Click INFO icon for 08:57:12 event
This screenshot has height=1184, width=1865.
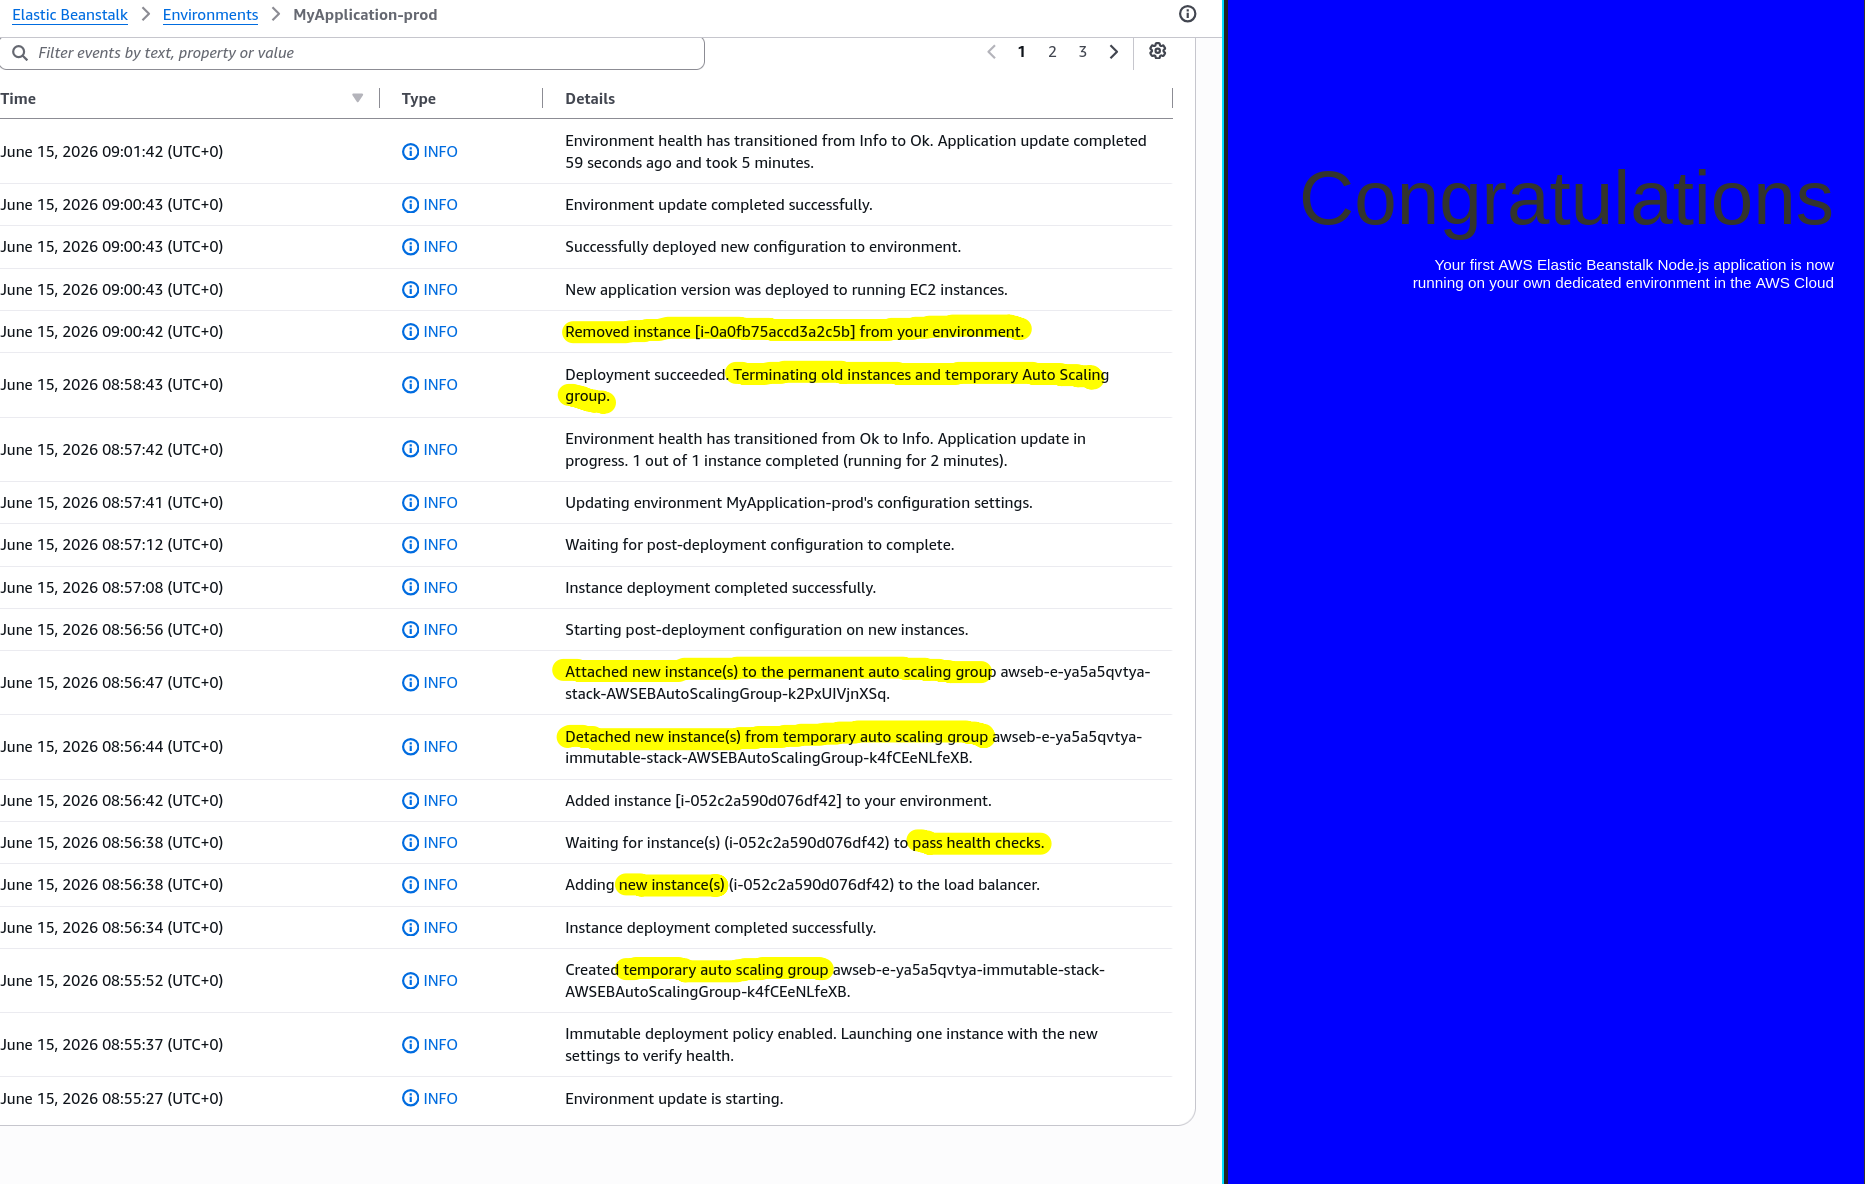coord(410,545)
